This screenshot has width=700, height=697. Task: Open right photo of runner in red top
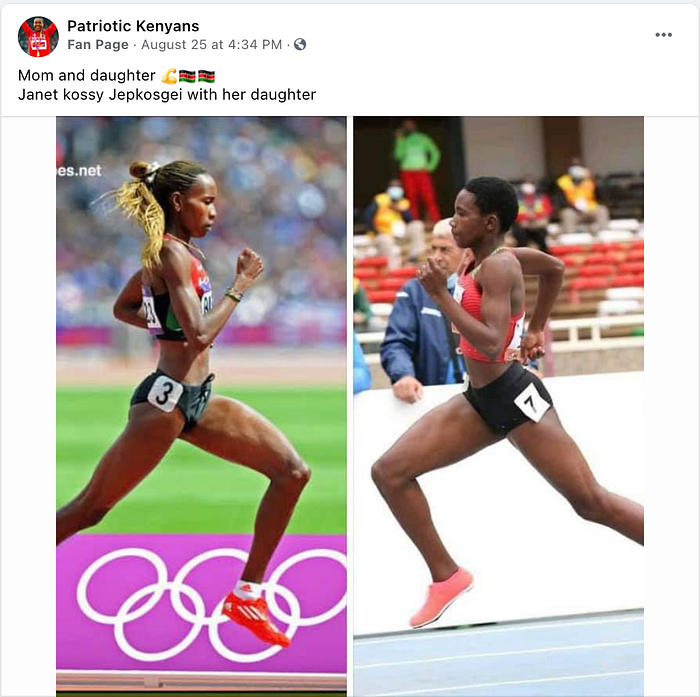click(499, 406)
